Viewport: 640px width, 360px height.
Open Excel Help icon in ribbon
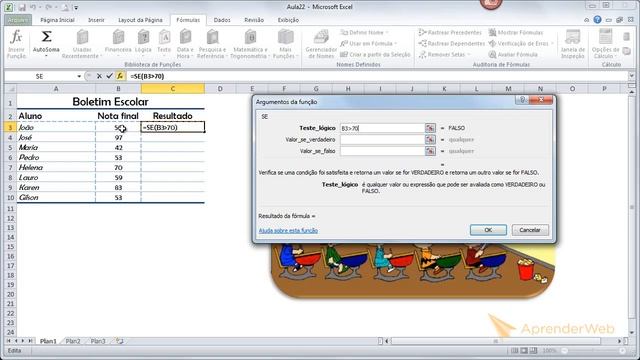pyautogui.click(x=597, y=20)
